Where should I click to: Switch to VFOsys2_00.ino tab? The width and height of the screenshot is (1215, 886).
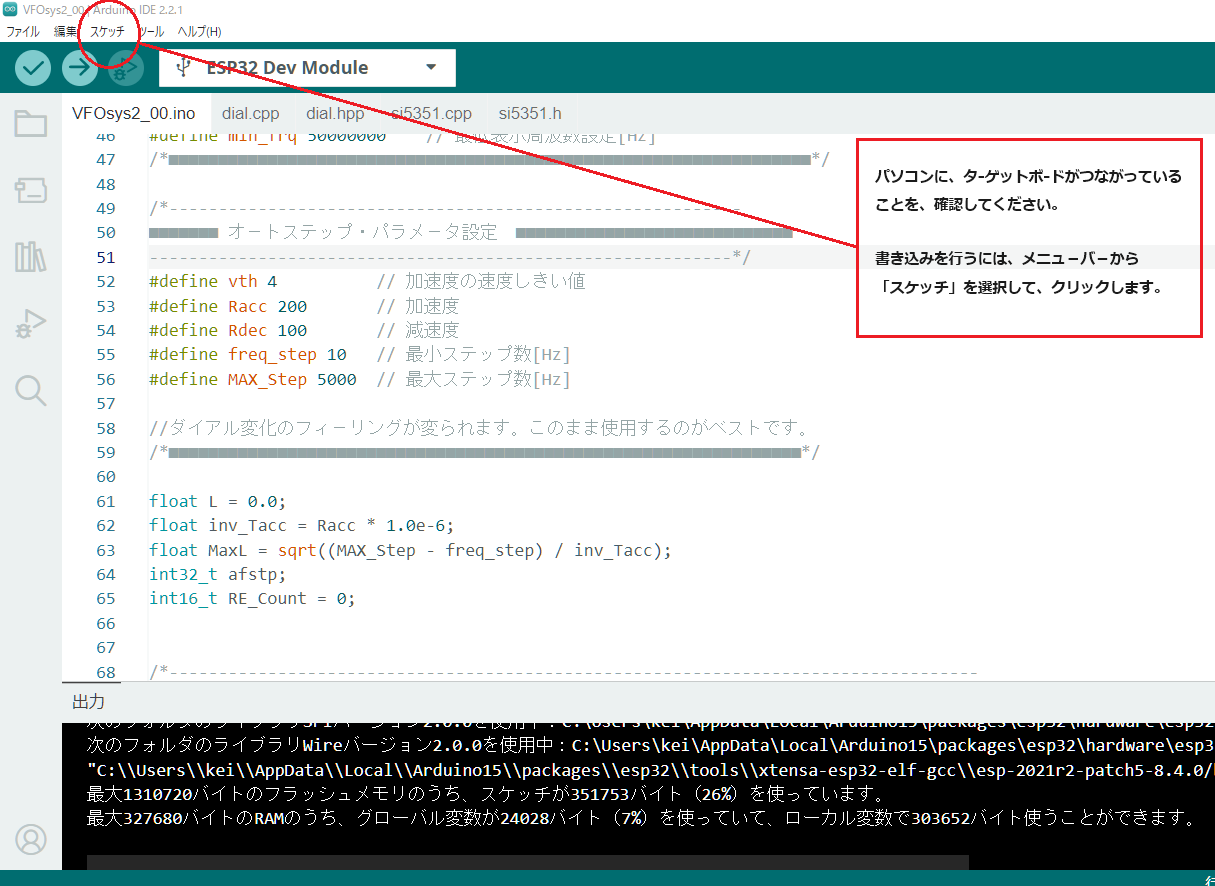[134, 113]
